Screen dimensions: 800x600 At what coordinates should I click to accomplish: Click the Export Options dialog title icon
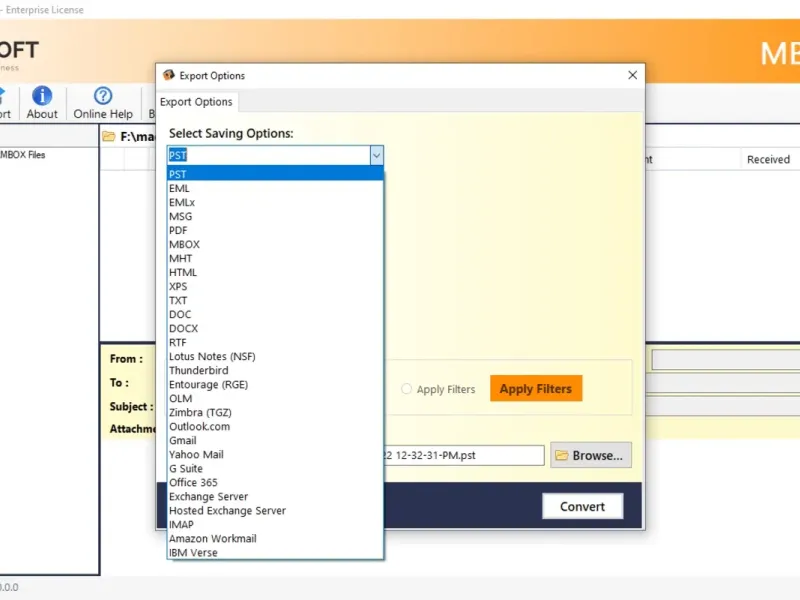(x=168, y=75)
